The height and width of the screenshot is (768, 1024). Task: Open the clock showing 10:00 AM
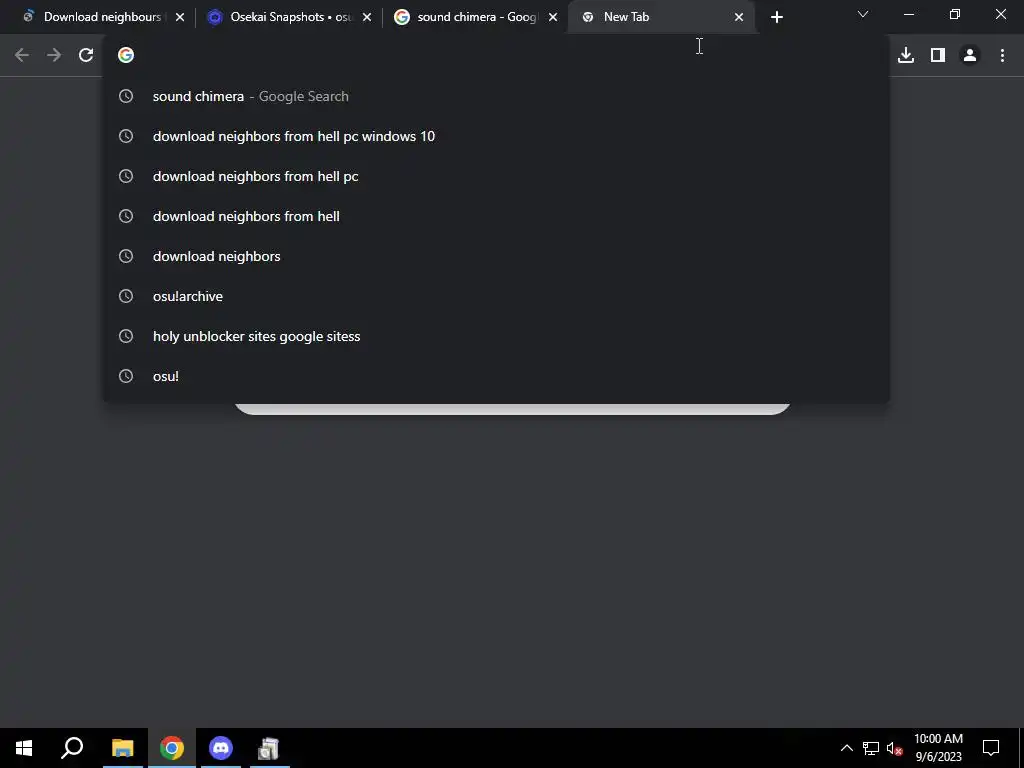pyautogui.click(x=938, y=748)
